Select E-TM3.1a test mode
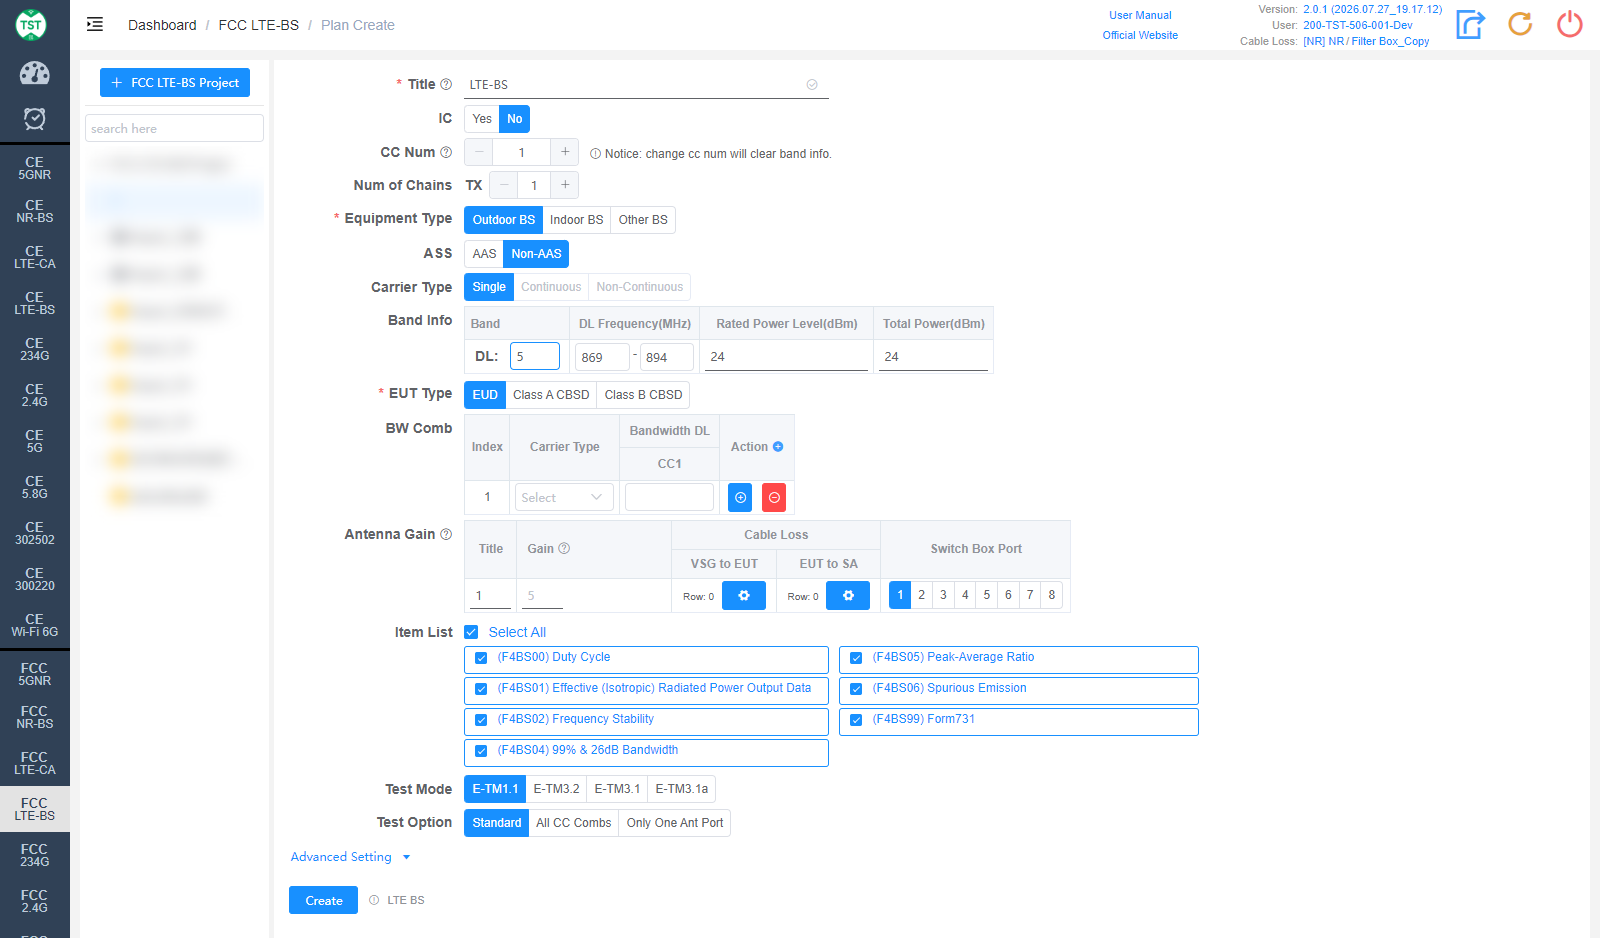This screenshot has width=1600, height=938. coord(681,789)
